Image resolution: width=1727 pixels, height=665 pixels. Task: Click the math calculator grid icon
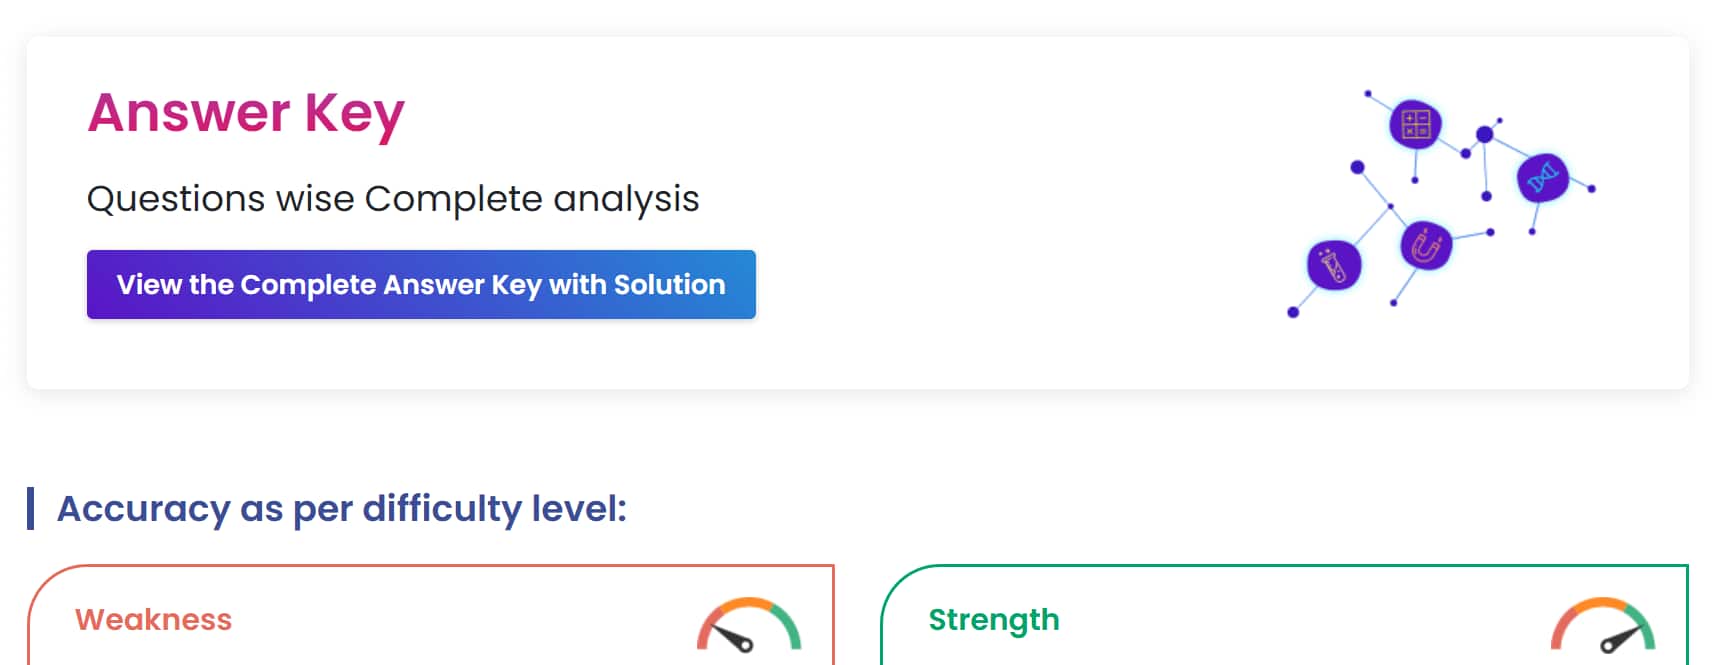coord(1415,125)
